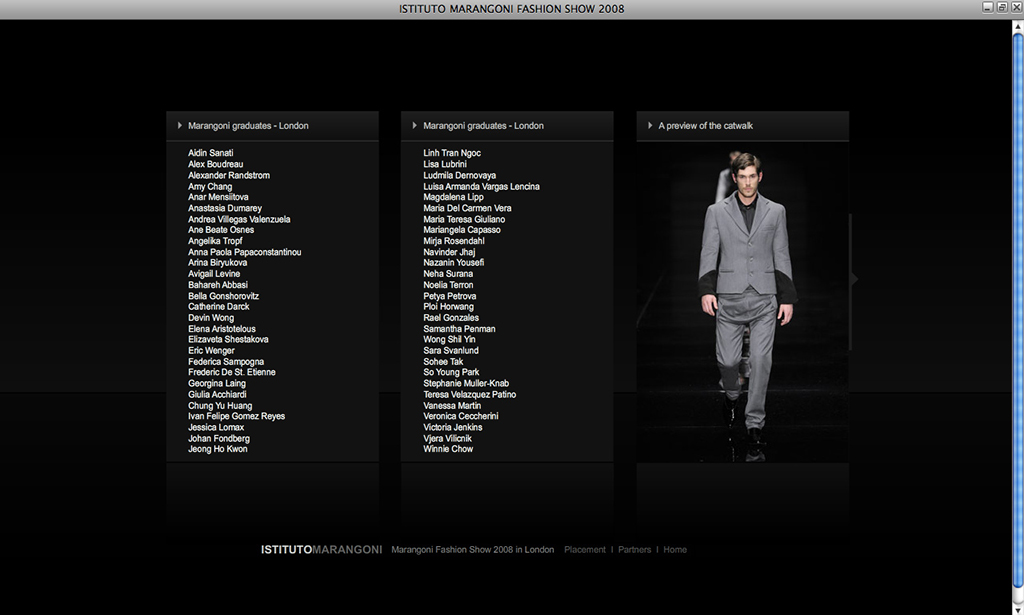The image size is (1024, 615).
Task: Select Avigail Levine
Action: point(214,274)
